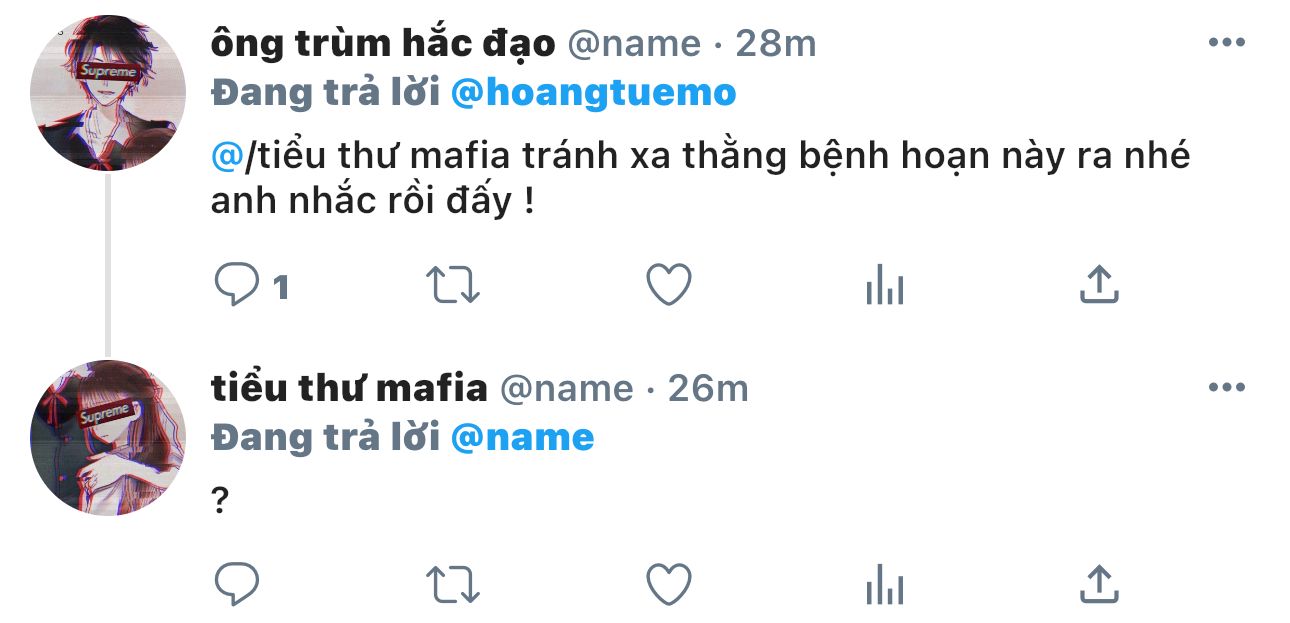1290x623 pixels.
Task: Like the tweet by ông trùm hắc đạo
Action: click(669, 285)
